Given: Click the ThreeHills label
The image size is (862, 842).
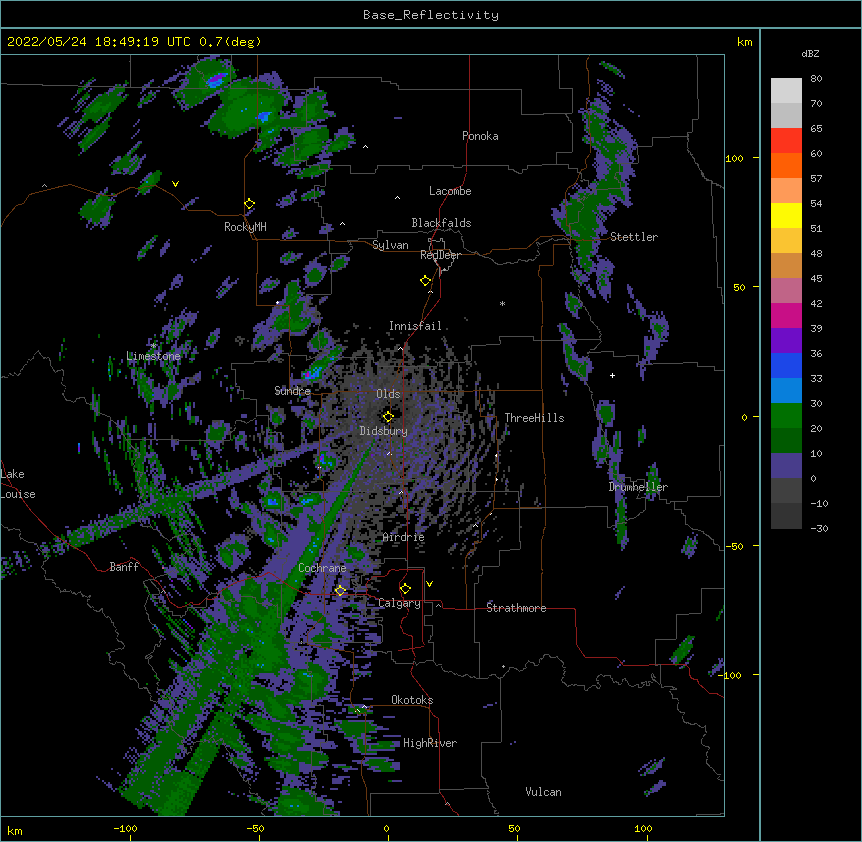Looking at the screenshot, I should point(534,418).
